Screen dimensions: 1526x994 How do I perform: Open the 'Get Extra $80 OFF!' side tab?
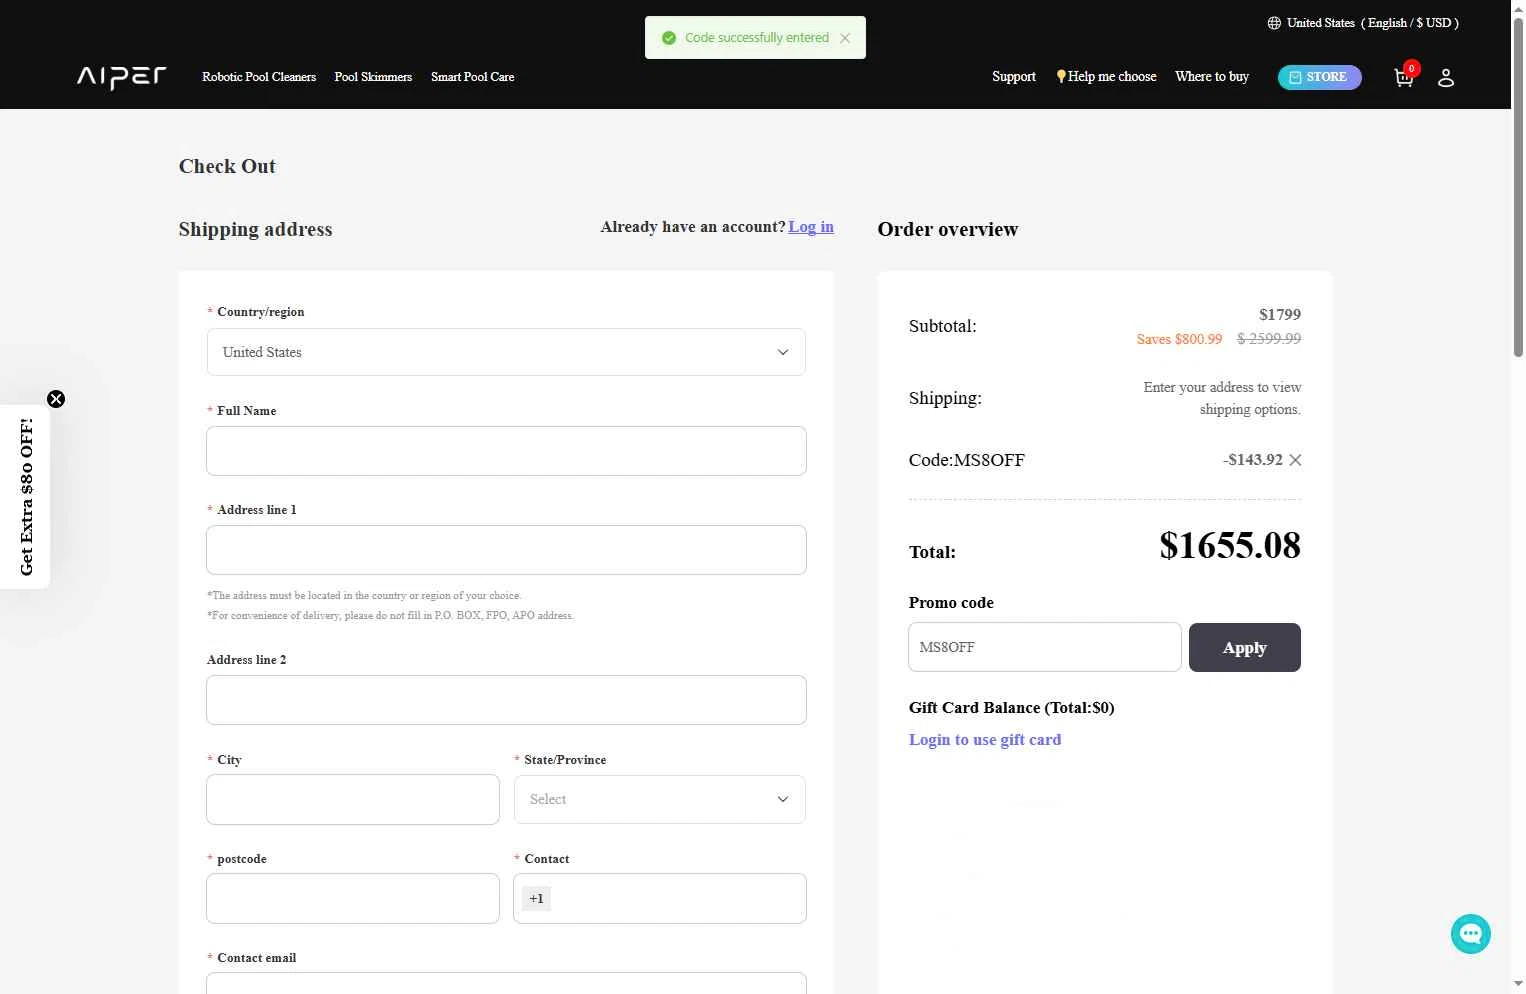[26, 497]
